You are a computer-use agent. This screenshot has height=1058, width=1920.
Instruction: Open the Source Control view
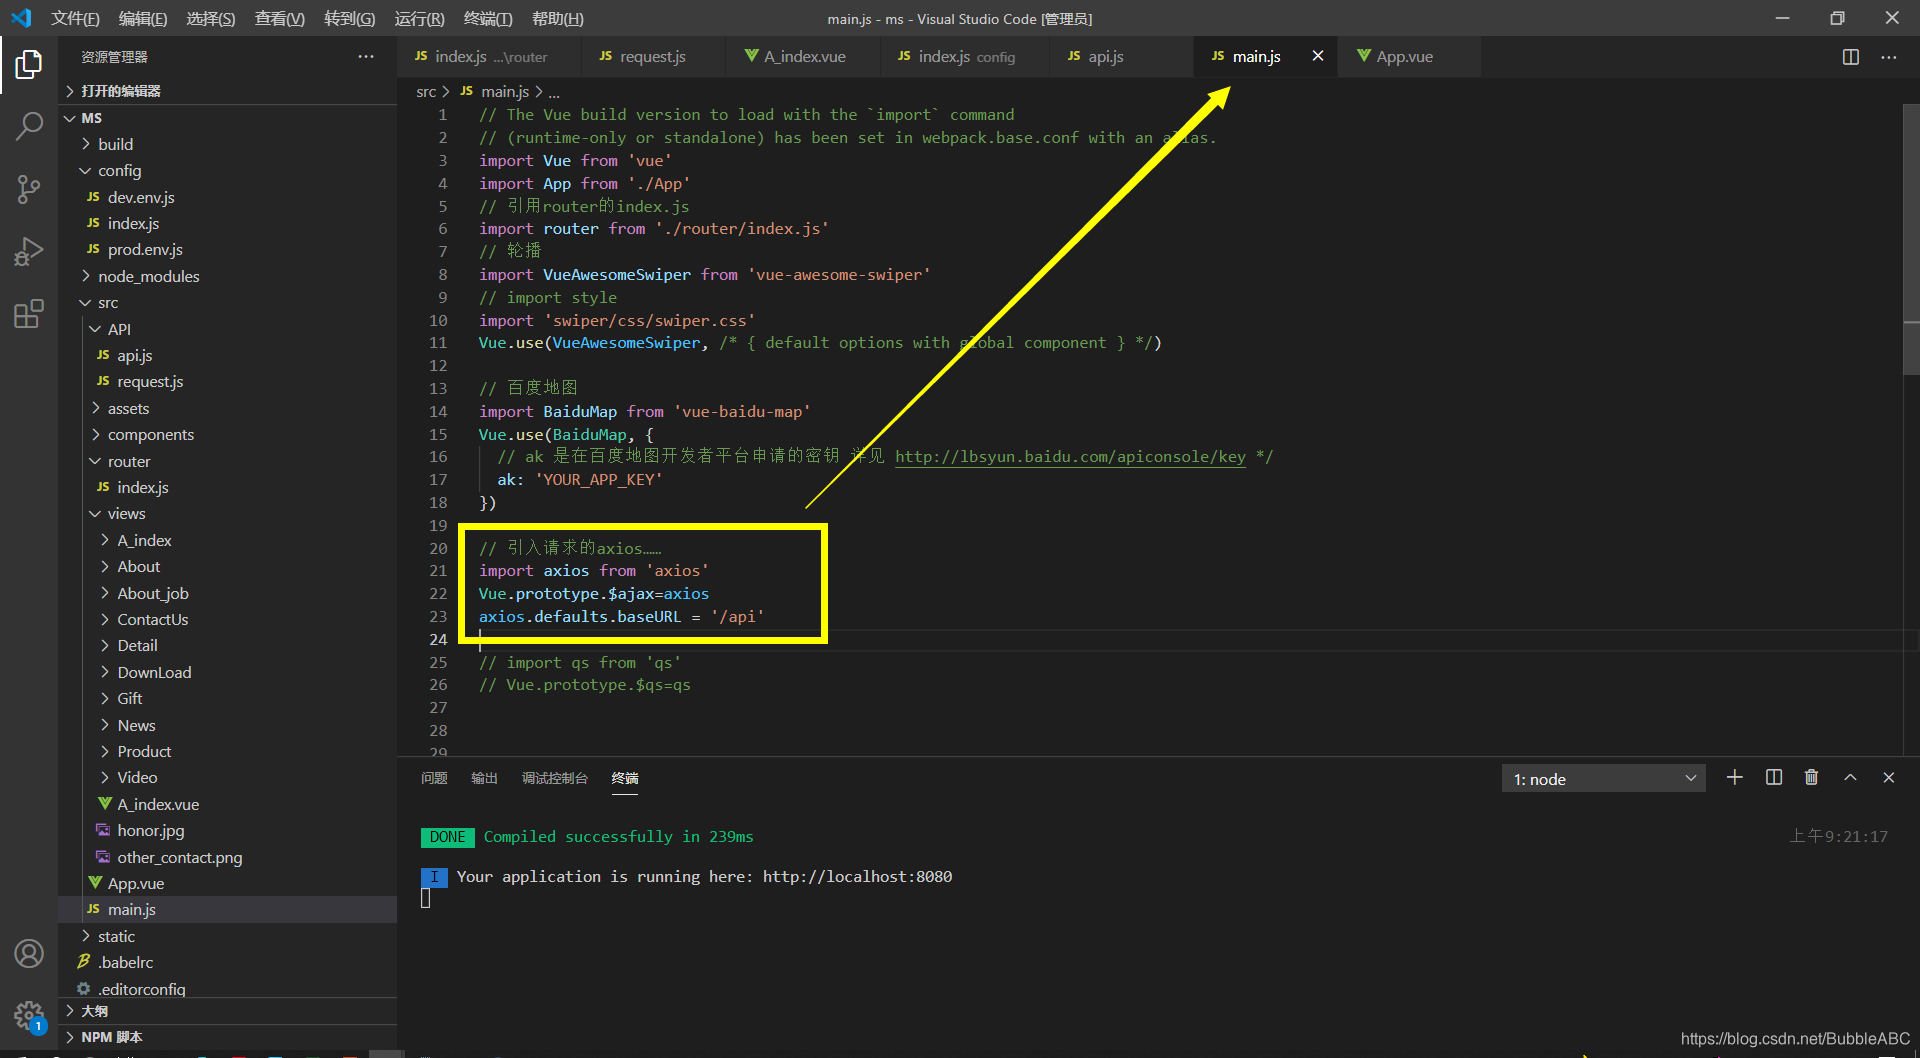coord(29,189)
